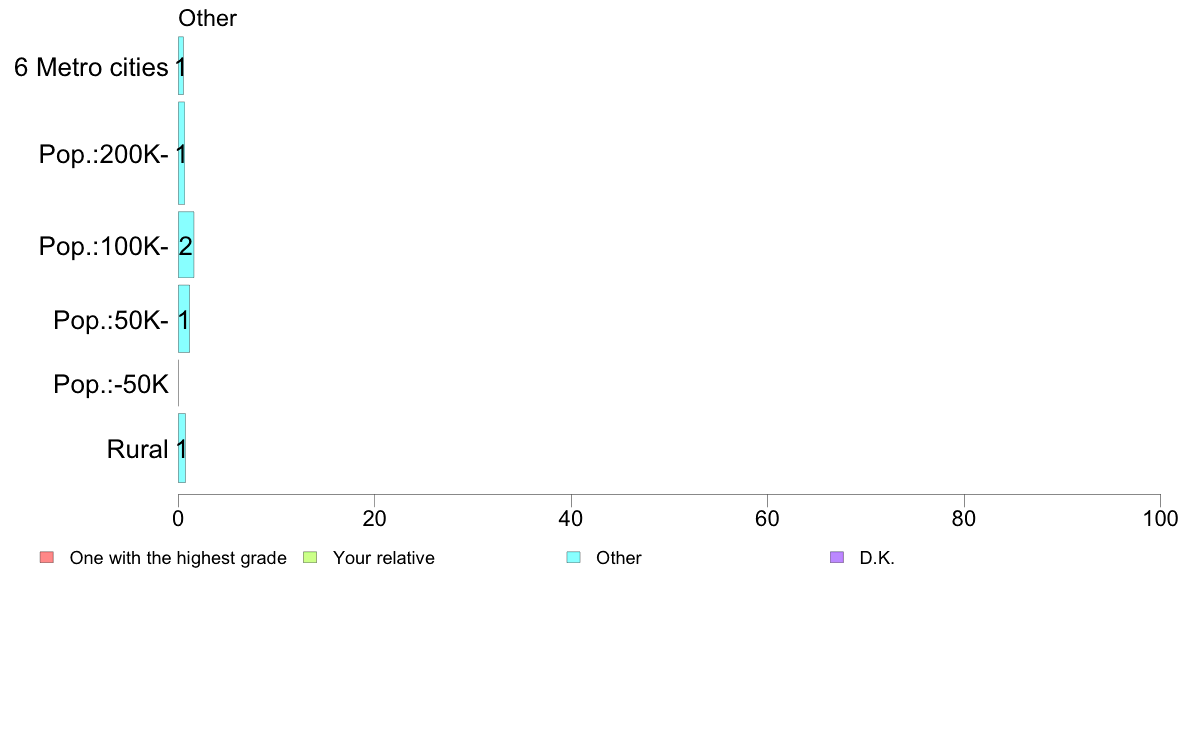Screen dimensions: 1188x736
Task: Select the 'Pop.:200K-' cyan bar
Action: 181,153
